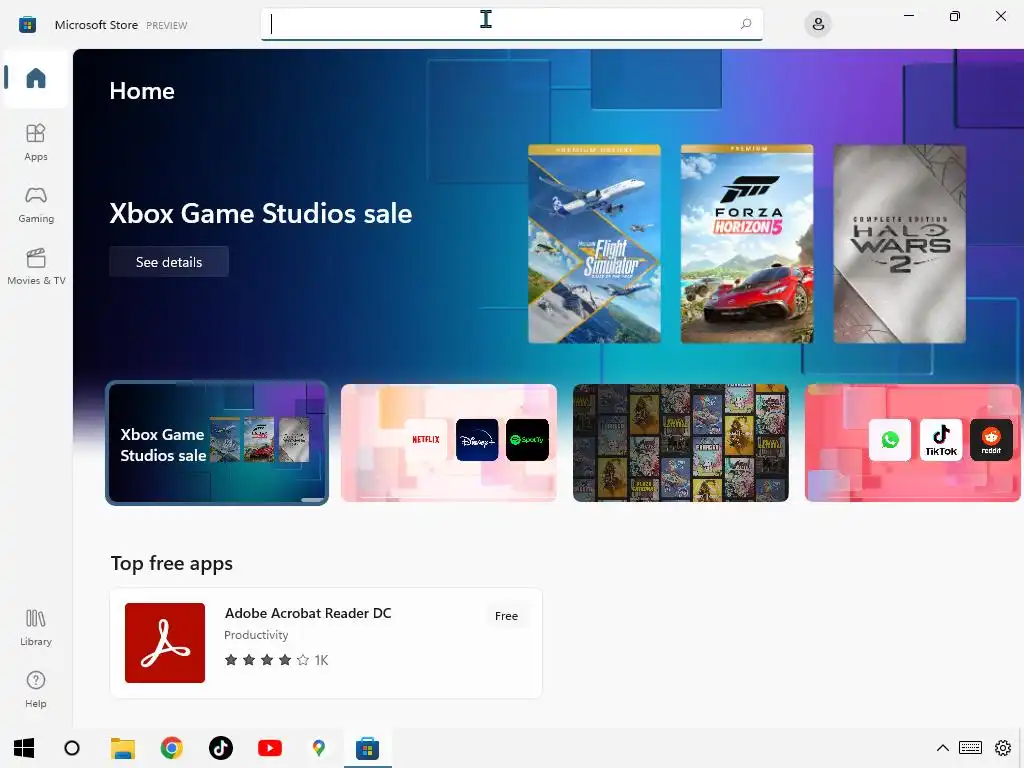The width and height of the screenshot is (1024, 768).
Task: Click the Microsoft Store logo in title bar
Action: click(x=27, y=25)
